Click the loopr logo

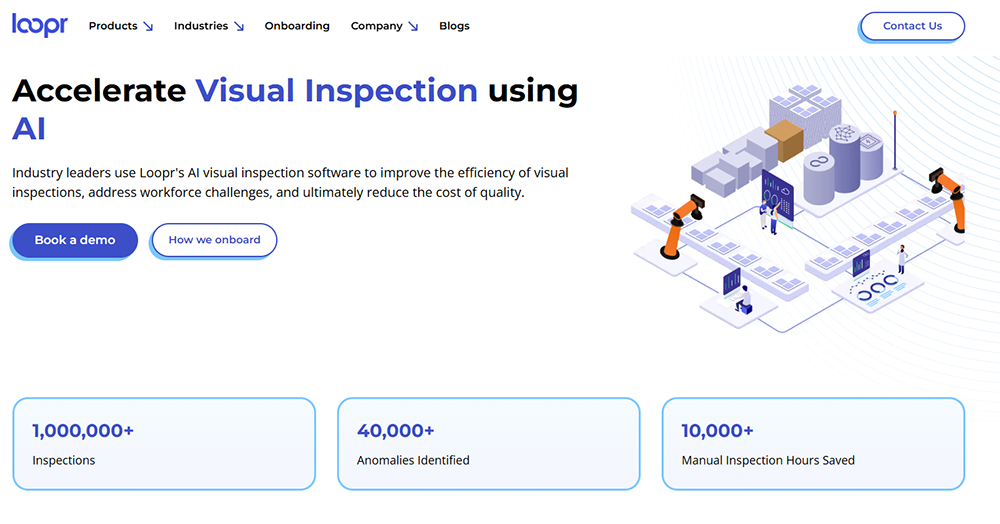click(40, 25)
